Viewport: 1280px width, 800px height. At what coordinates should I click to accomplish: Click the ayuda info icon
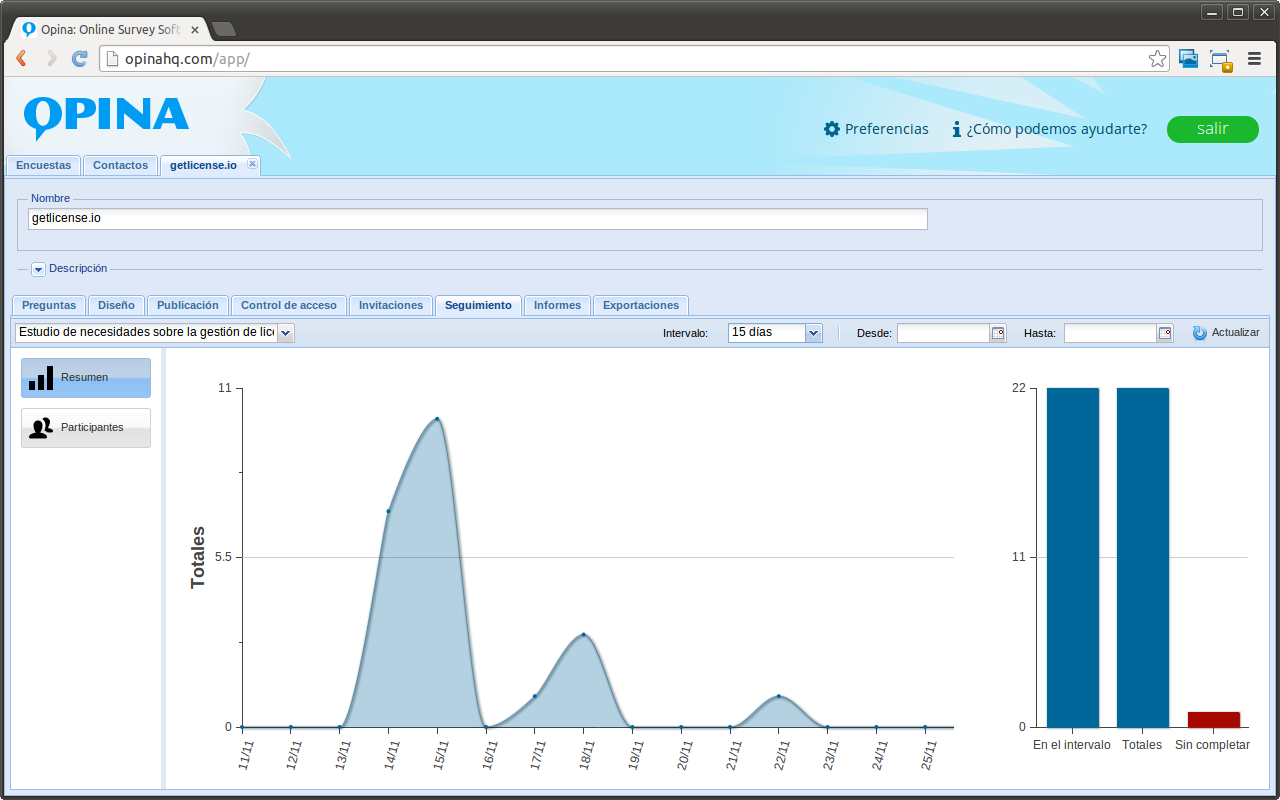tap(957, 129)
